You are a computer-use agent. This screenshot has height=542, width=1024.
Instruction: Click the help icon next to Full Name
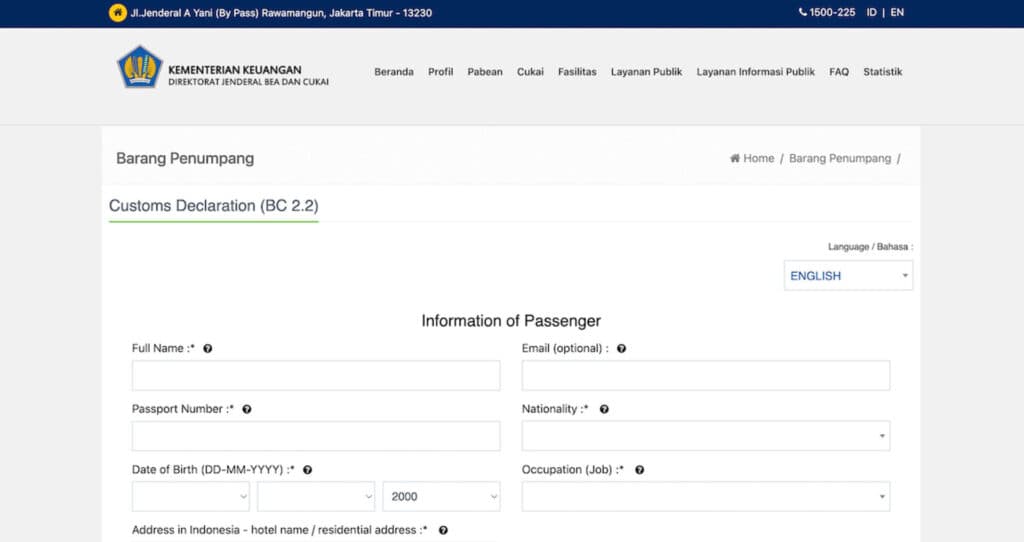click(x=208, y=349)
